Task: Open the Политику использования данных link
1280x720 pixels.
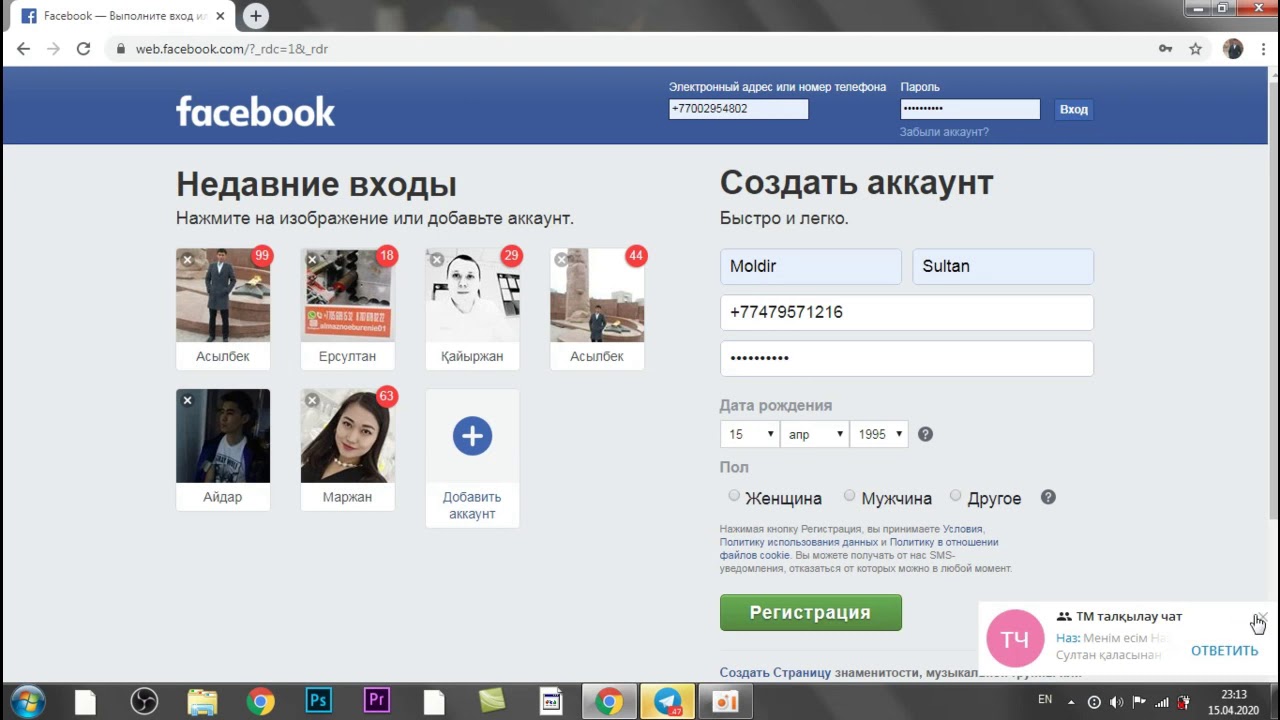Action: pyautogui.click(x=798, y=542)
